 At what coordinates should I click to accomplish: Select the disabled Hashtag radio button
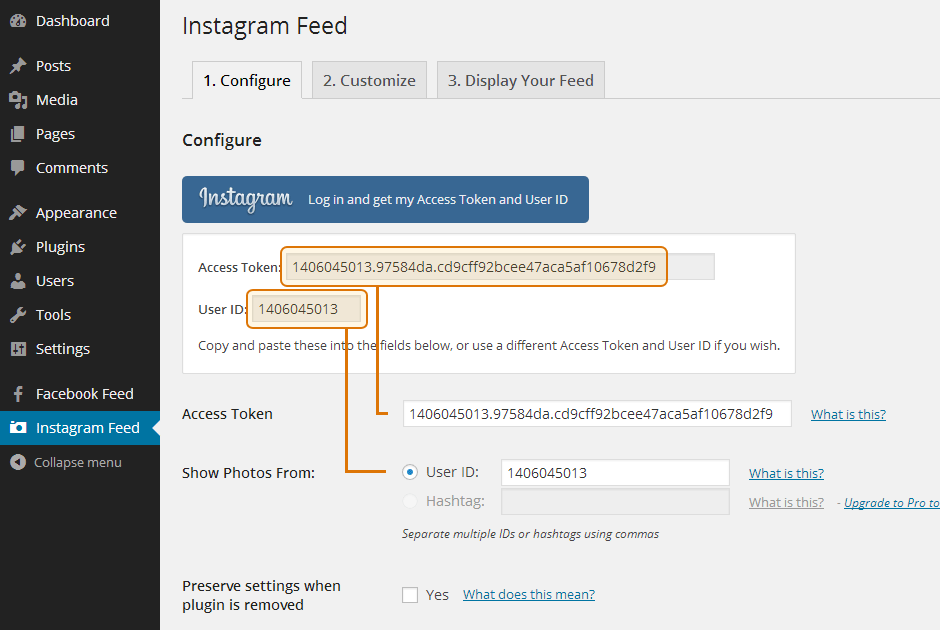click(410, 502)
